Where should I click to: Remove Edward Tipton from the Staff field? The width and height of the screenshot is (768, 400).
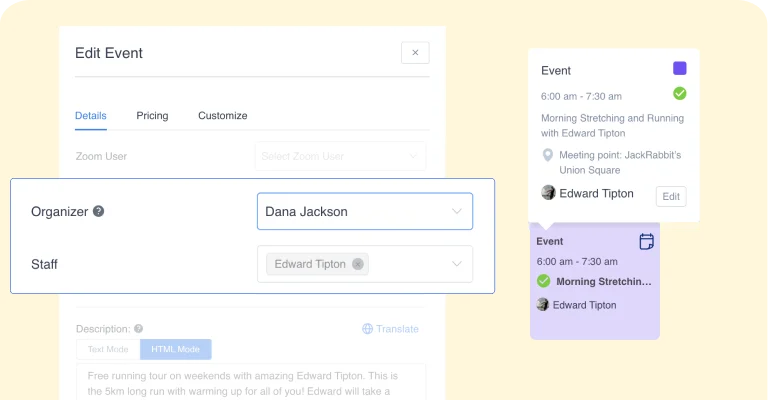click(x=358, y=264)
